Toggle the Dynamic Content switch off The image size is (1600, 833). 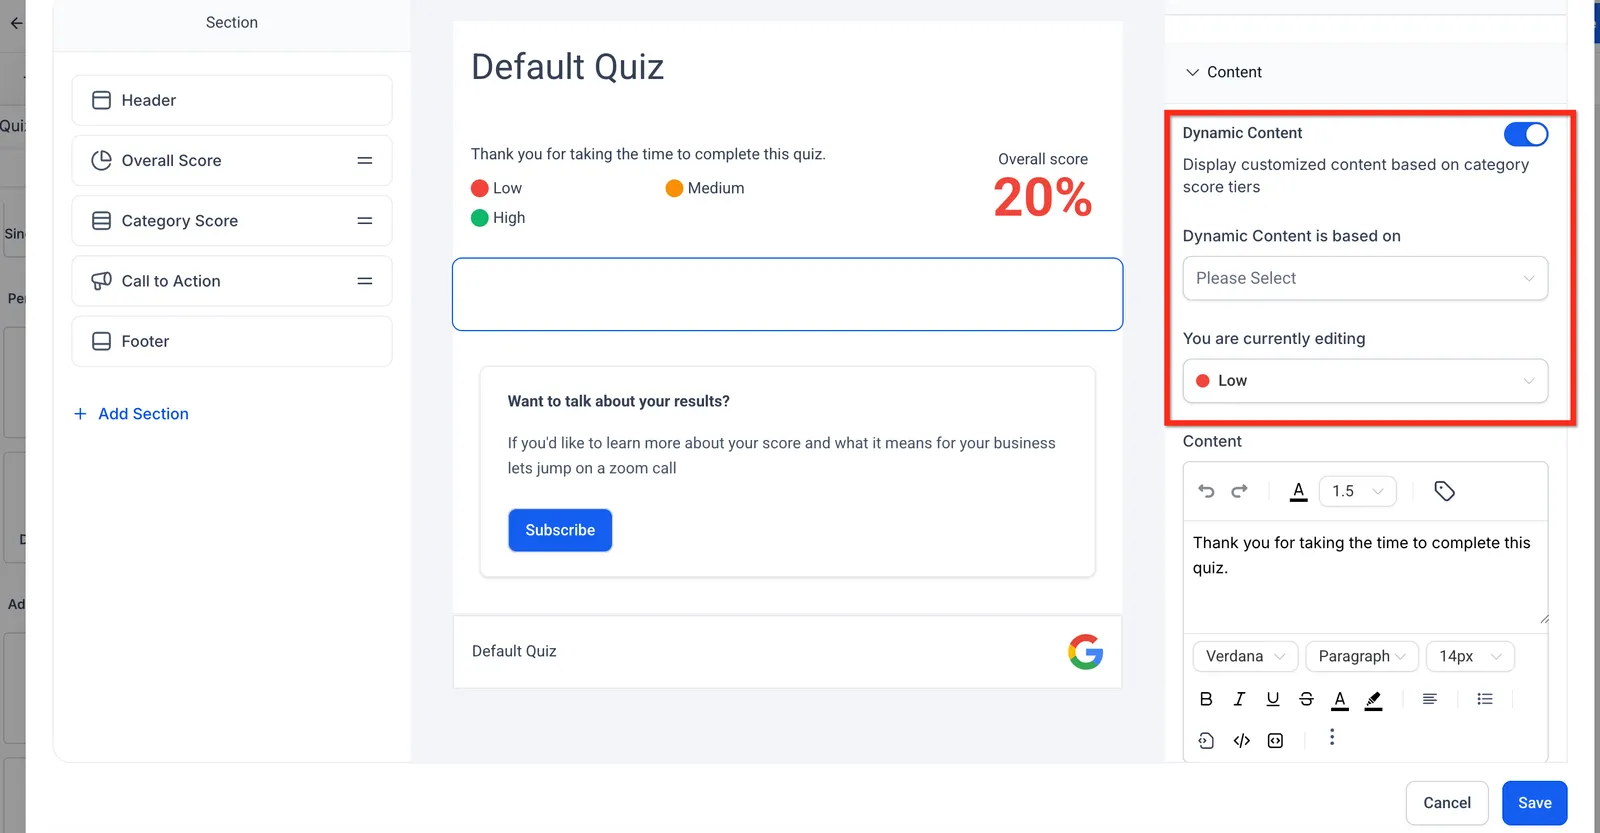tap(1526, 134)
